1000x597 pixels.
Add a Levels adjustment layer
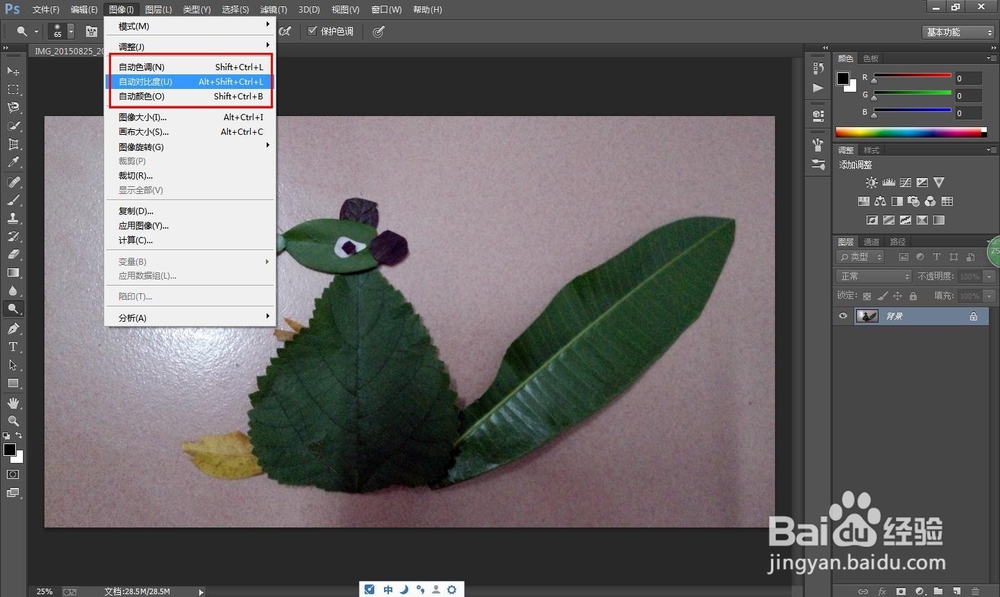888,182
